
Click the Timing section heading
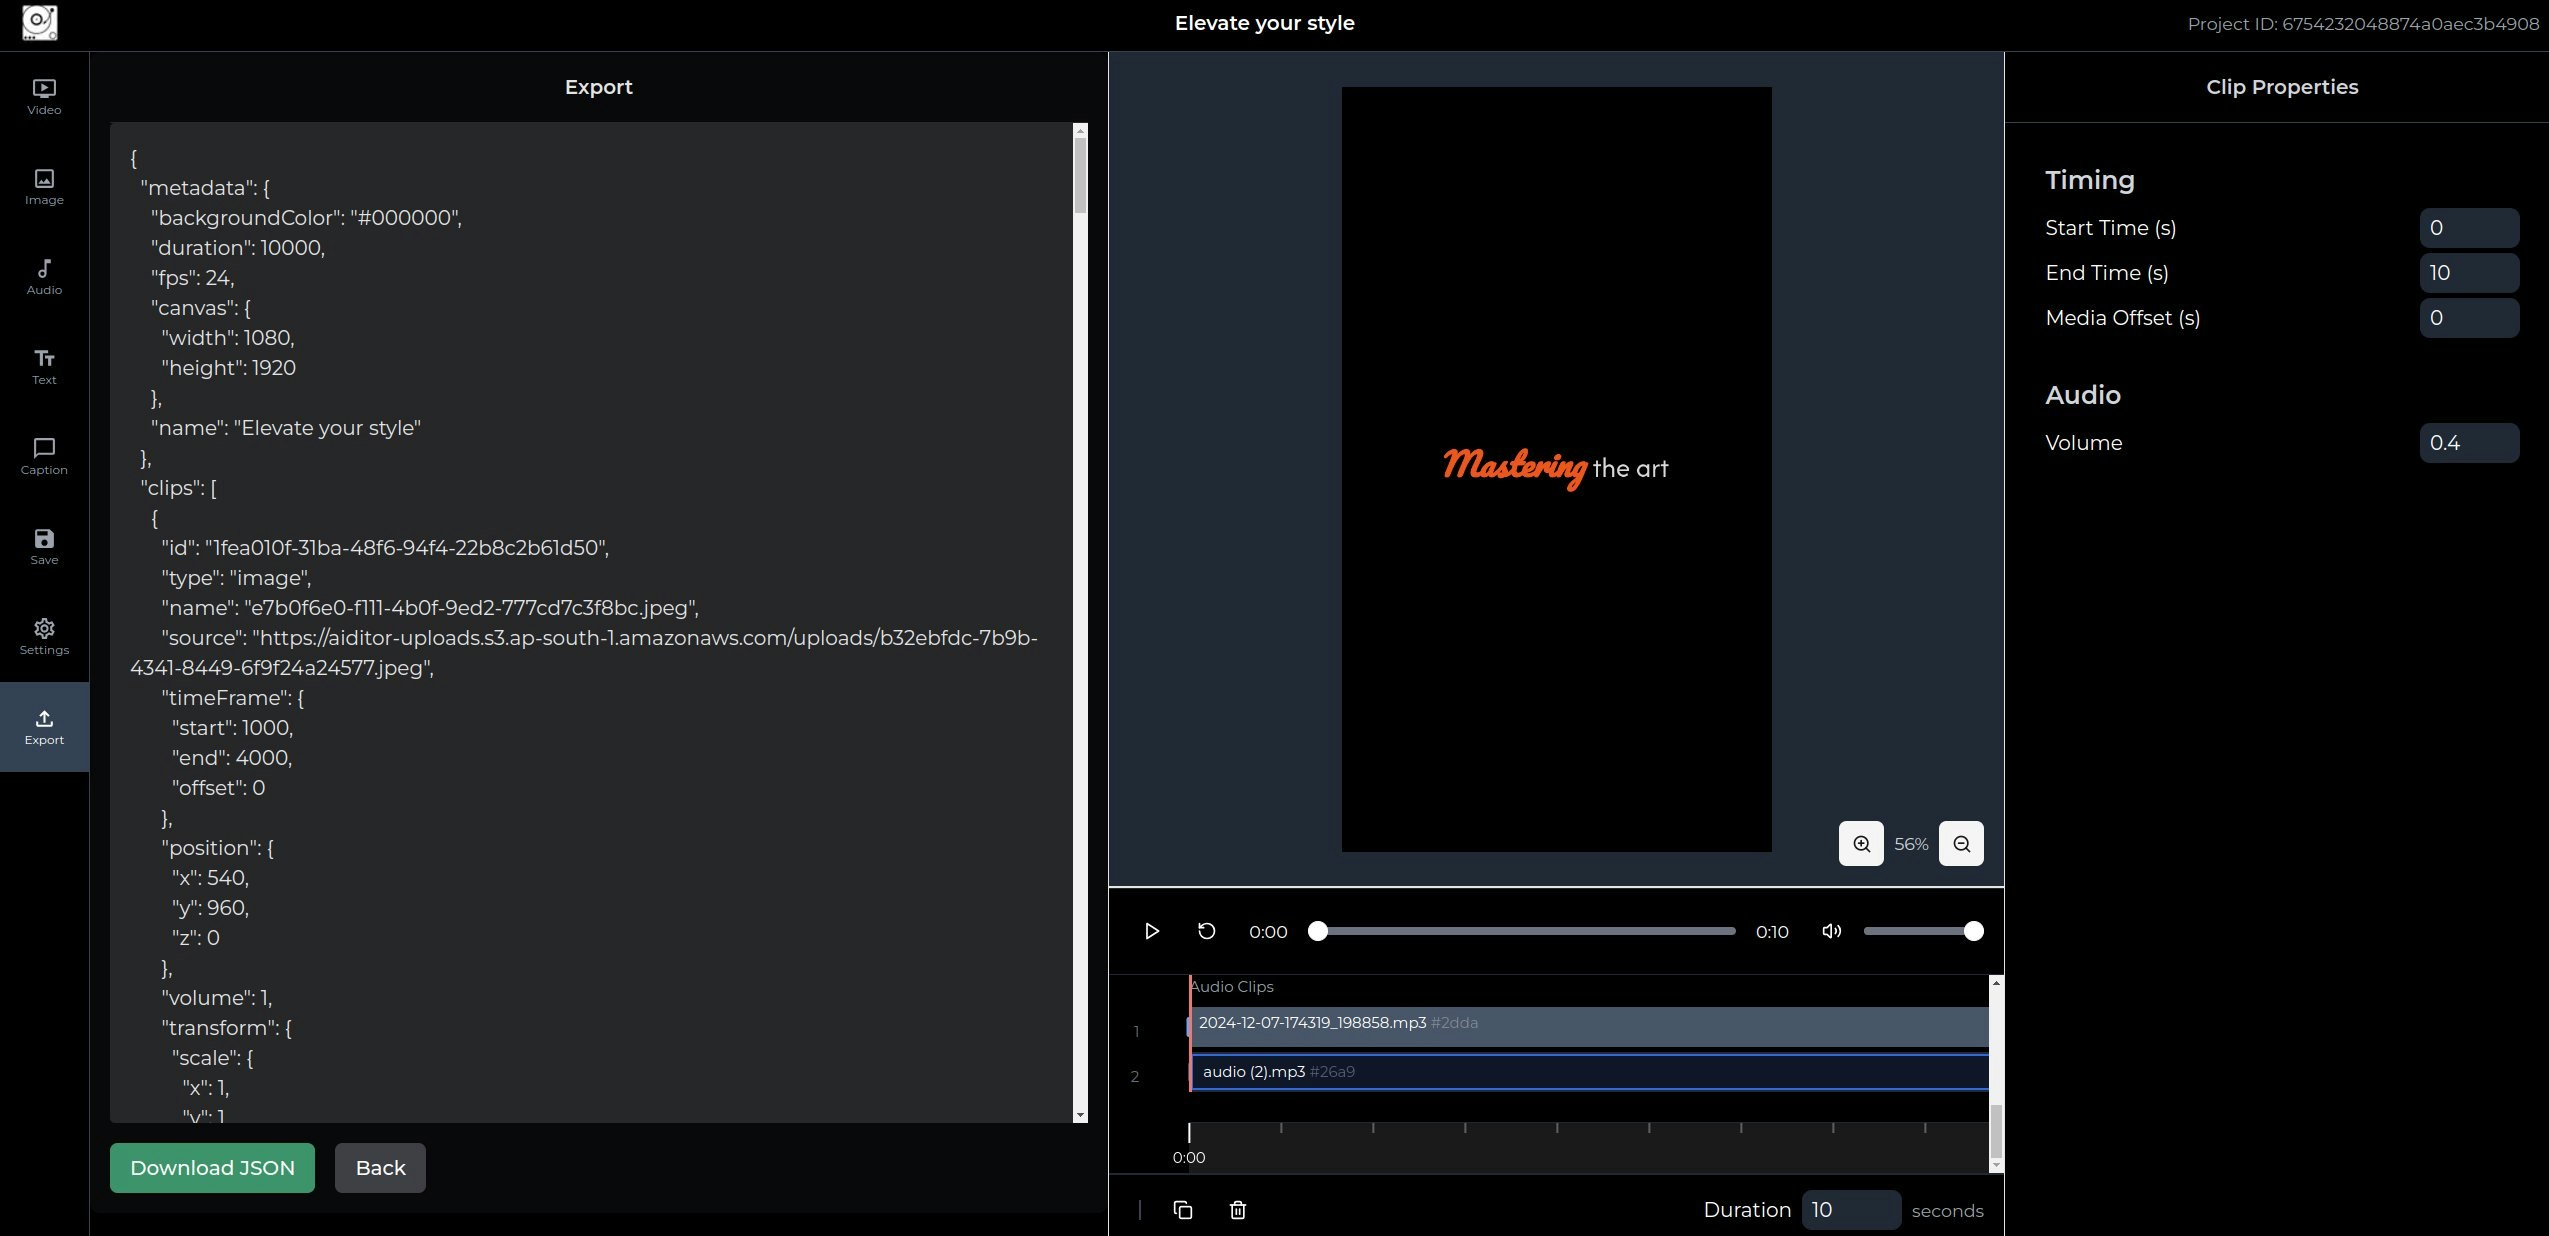[x=2090, y=180]
